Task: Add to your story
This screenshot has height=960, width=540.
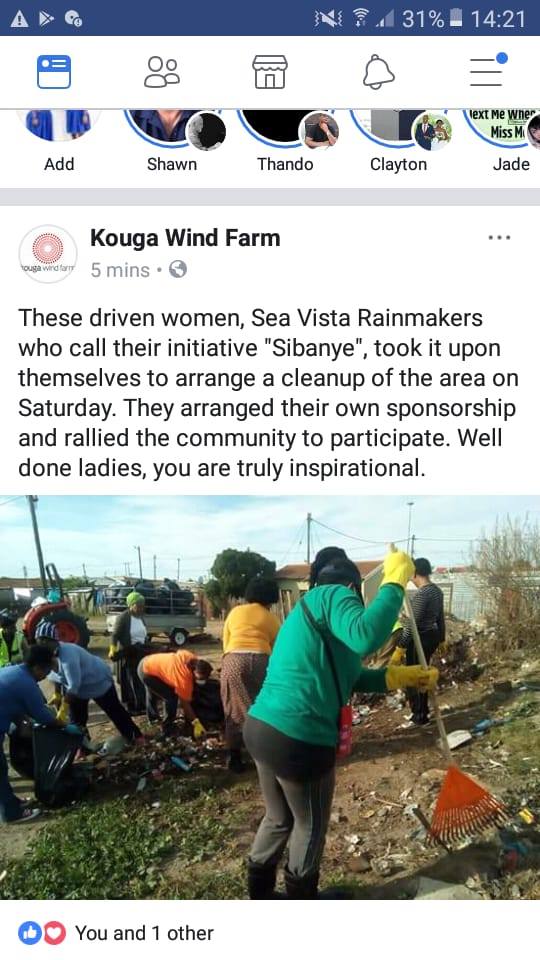Action: [x=59, y=142]
